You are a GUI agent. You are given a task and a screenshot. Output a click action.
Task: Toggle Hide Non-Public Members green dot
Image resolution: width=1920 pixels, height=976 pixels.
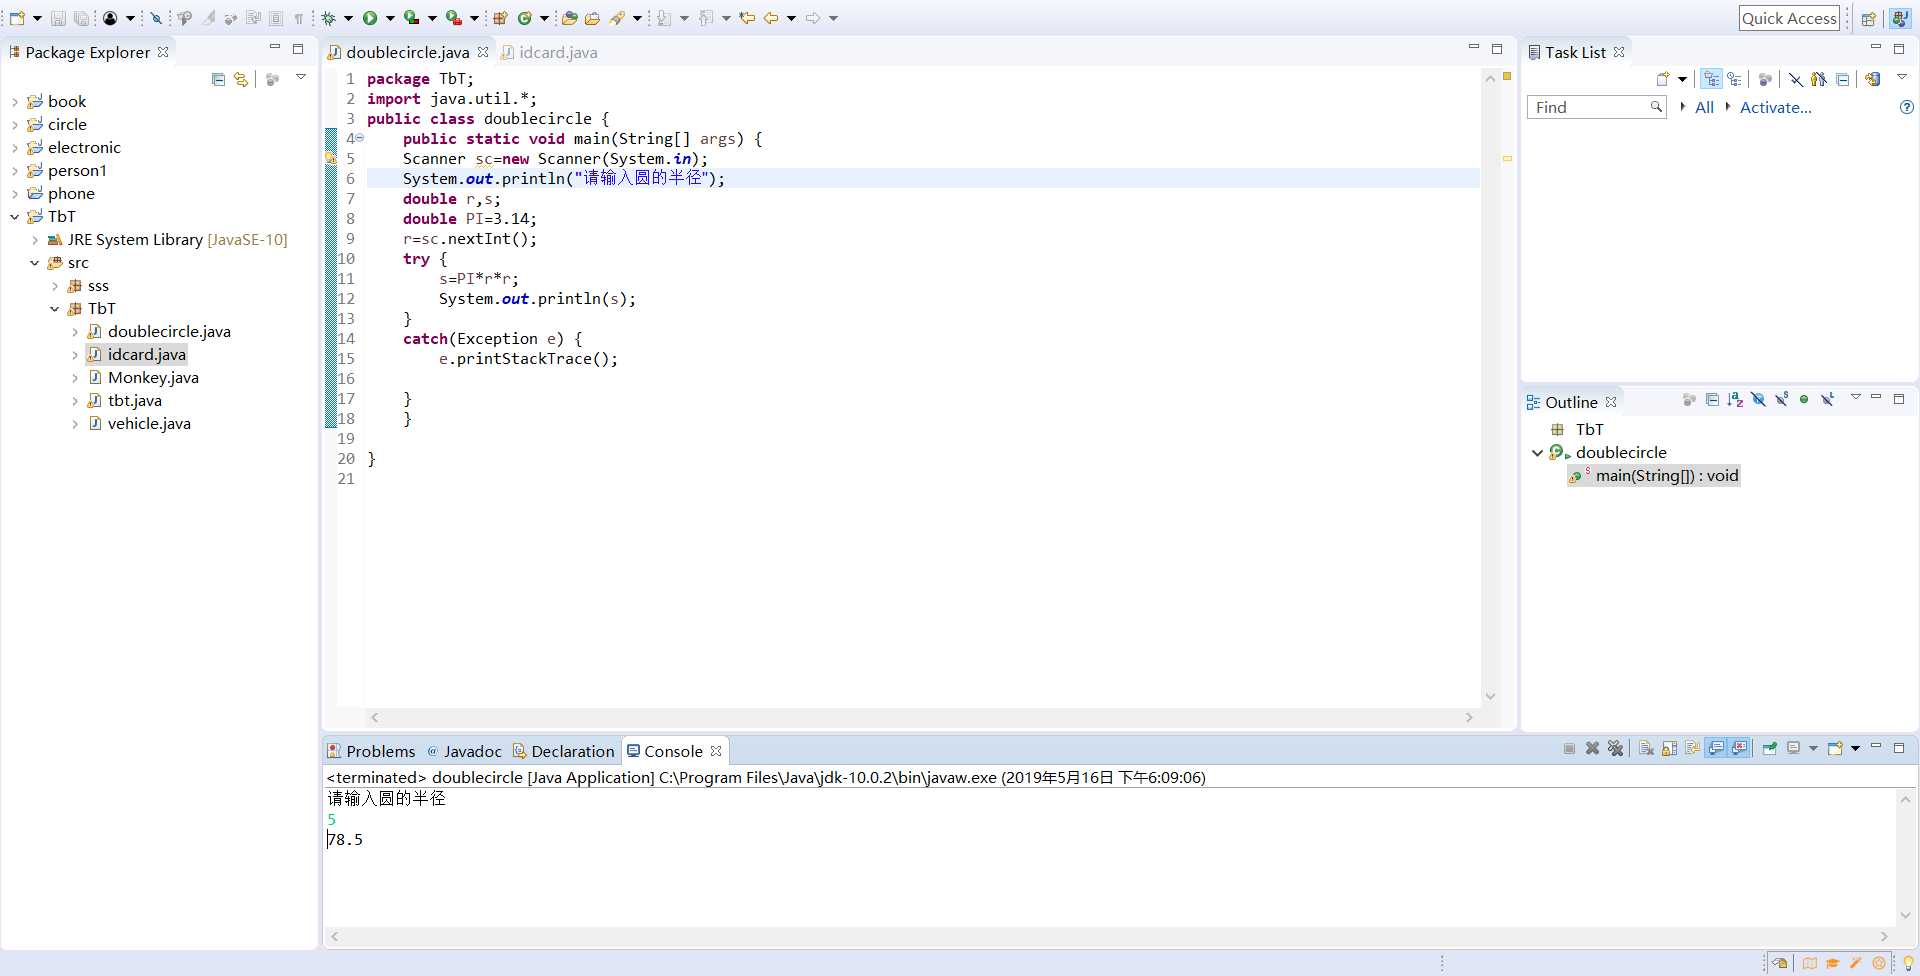pos(1804,400)
